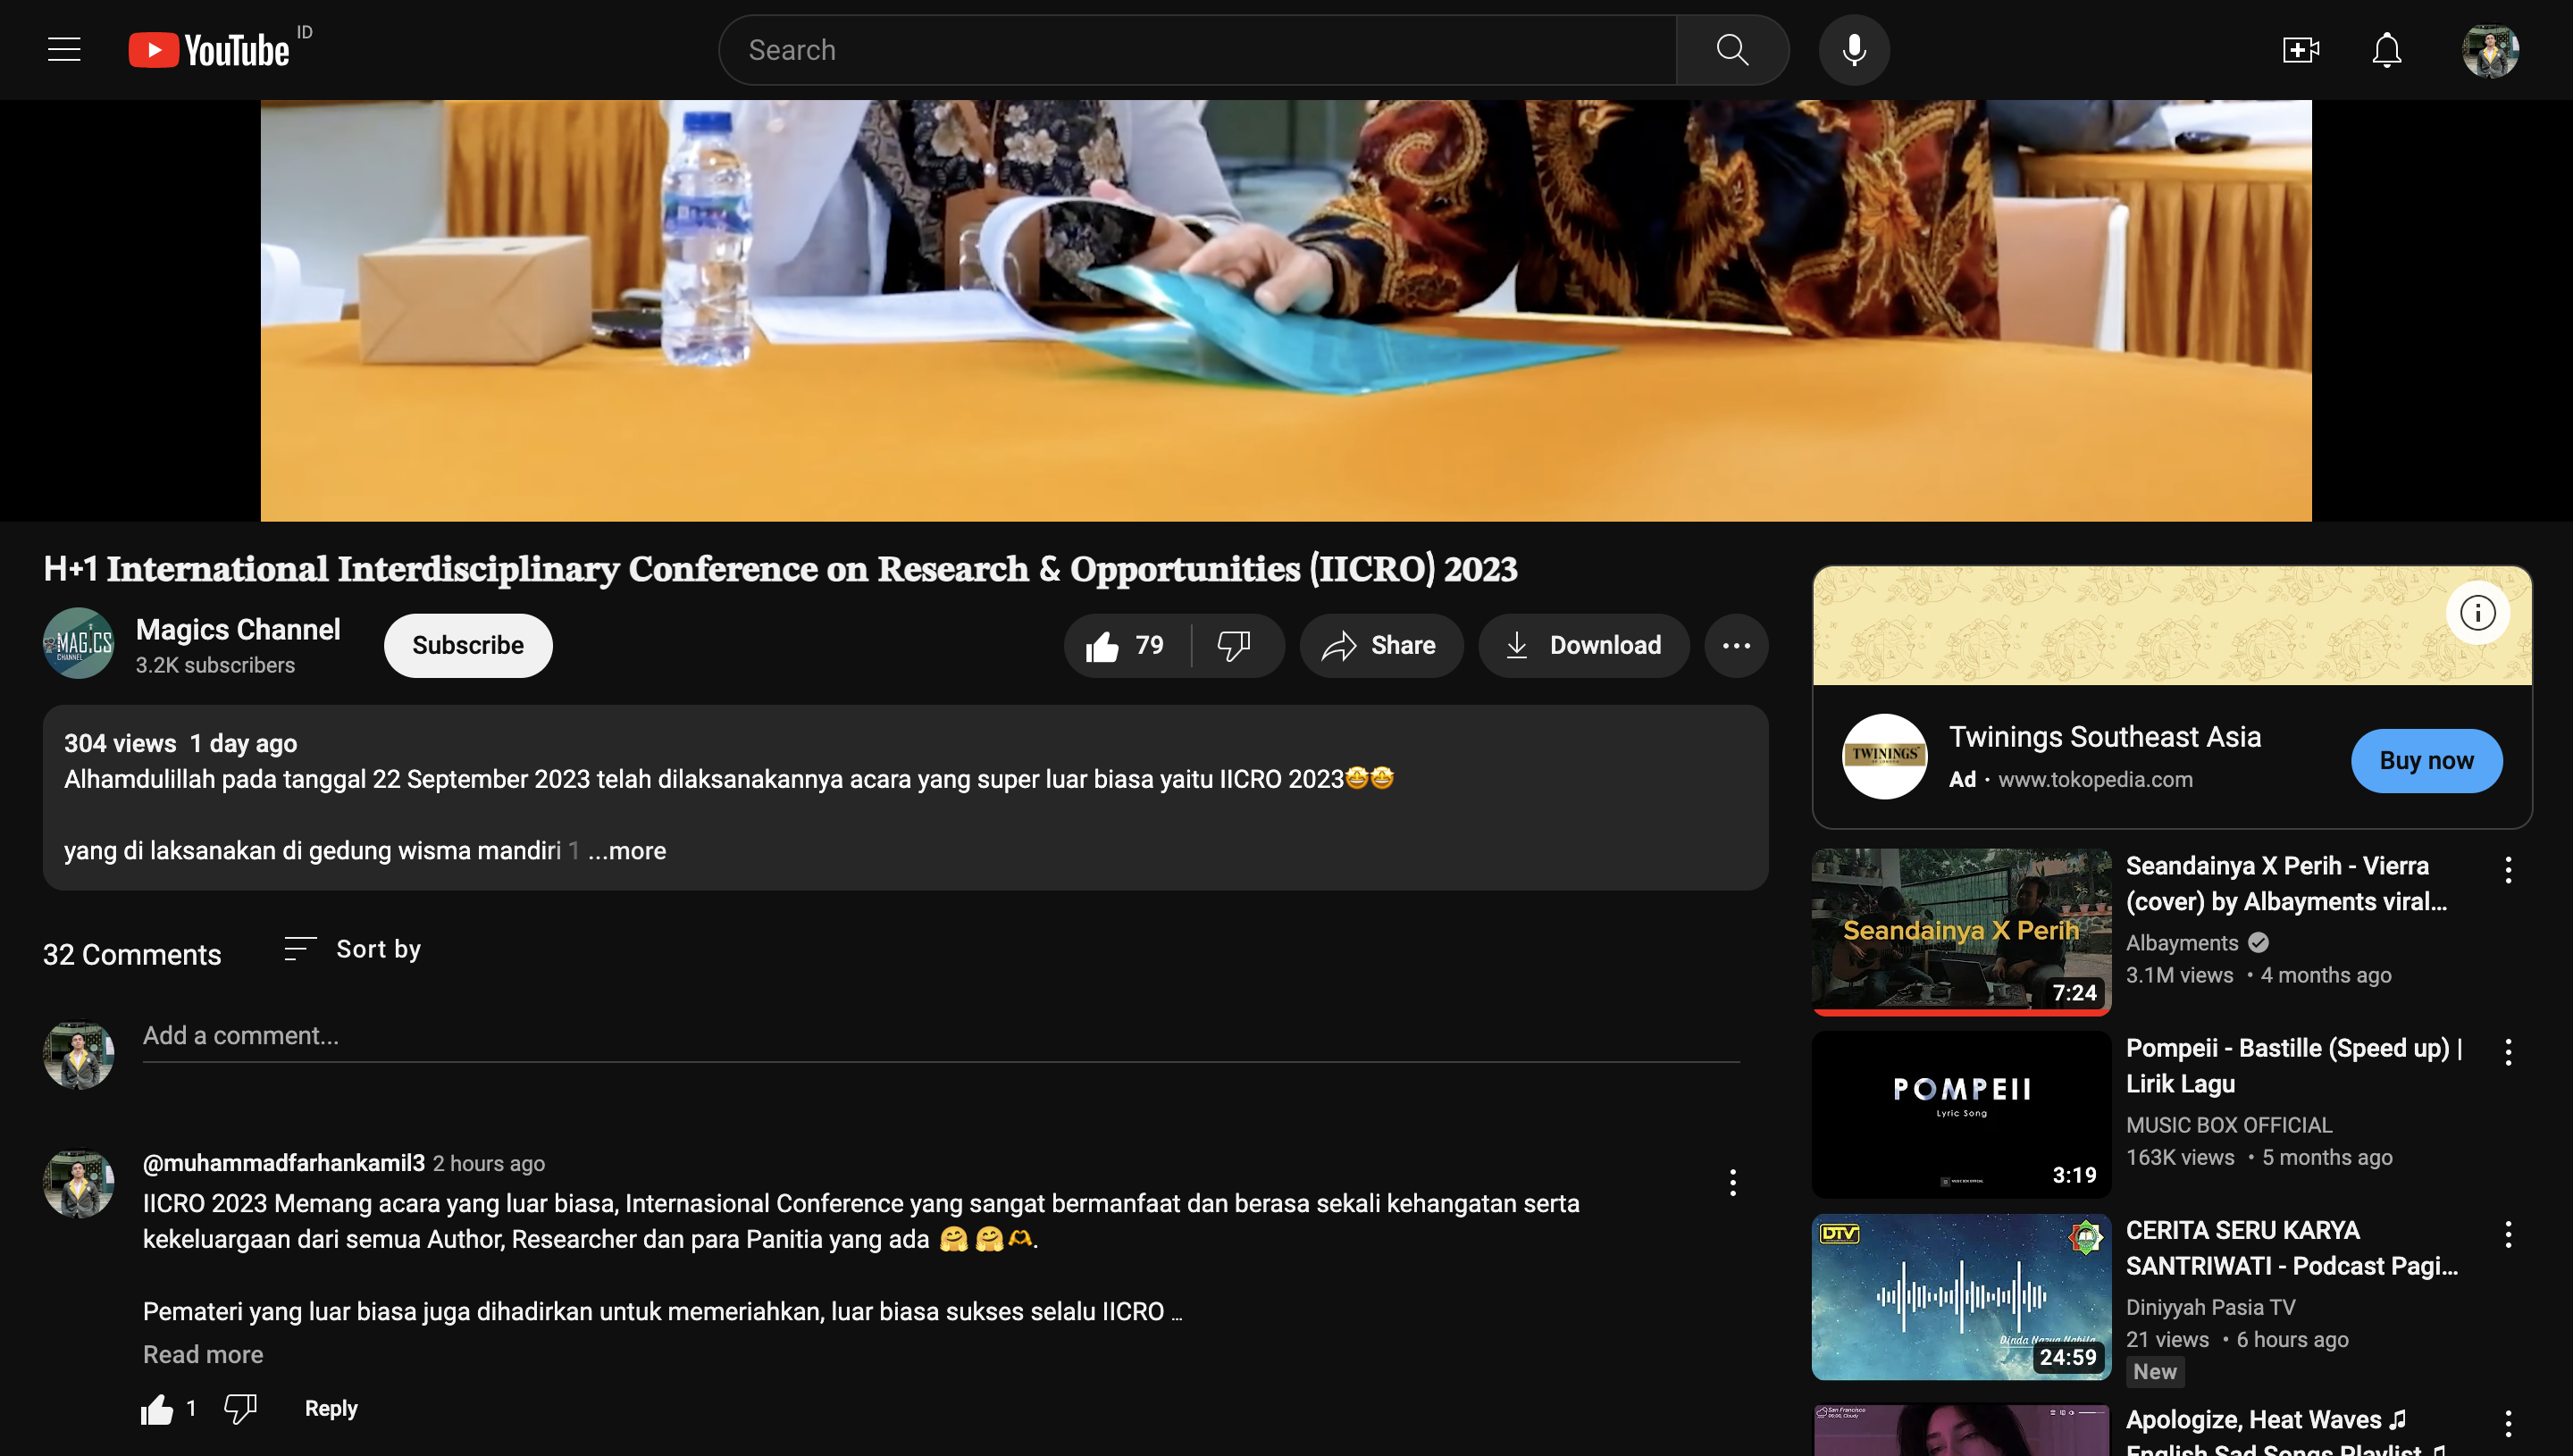The image size is (2573, 1456).
Task: Open the notifications bell
Action: 2387,49
